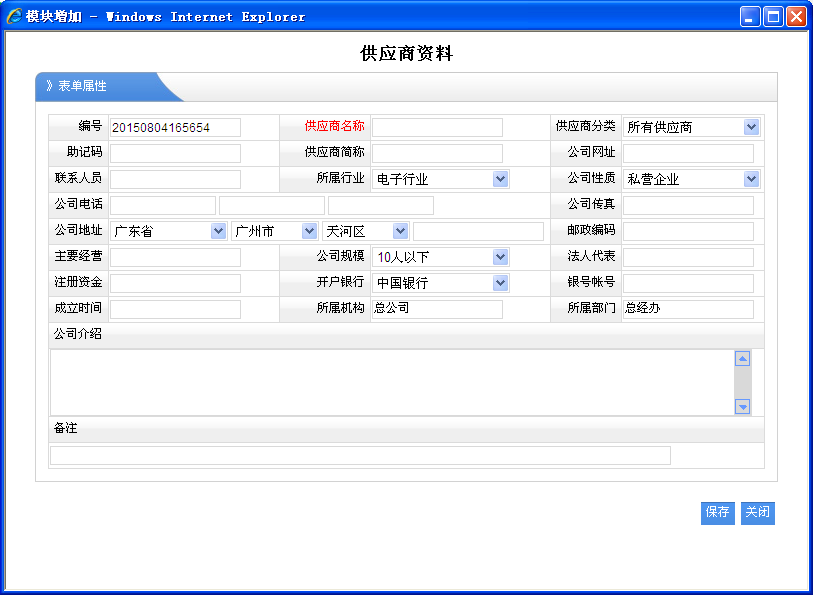Focus the 编号 text field
813x595 pixels.
pyautogui.click(x=175, y=127)
